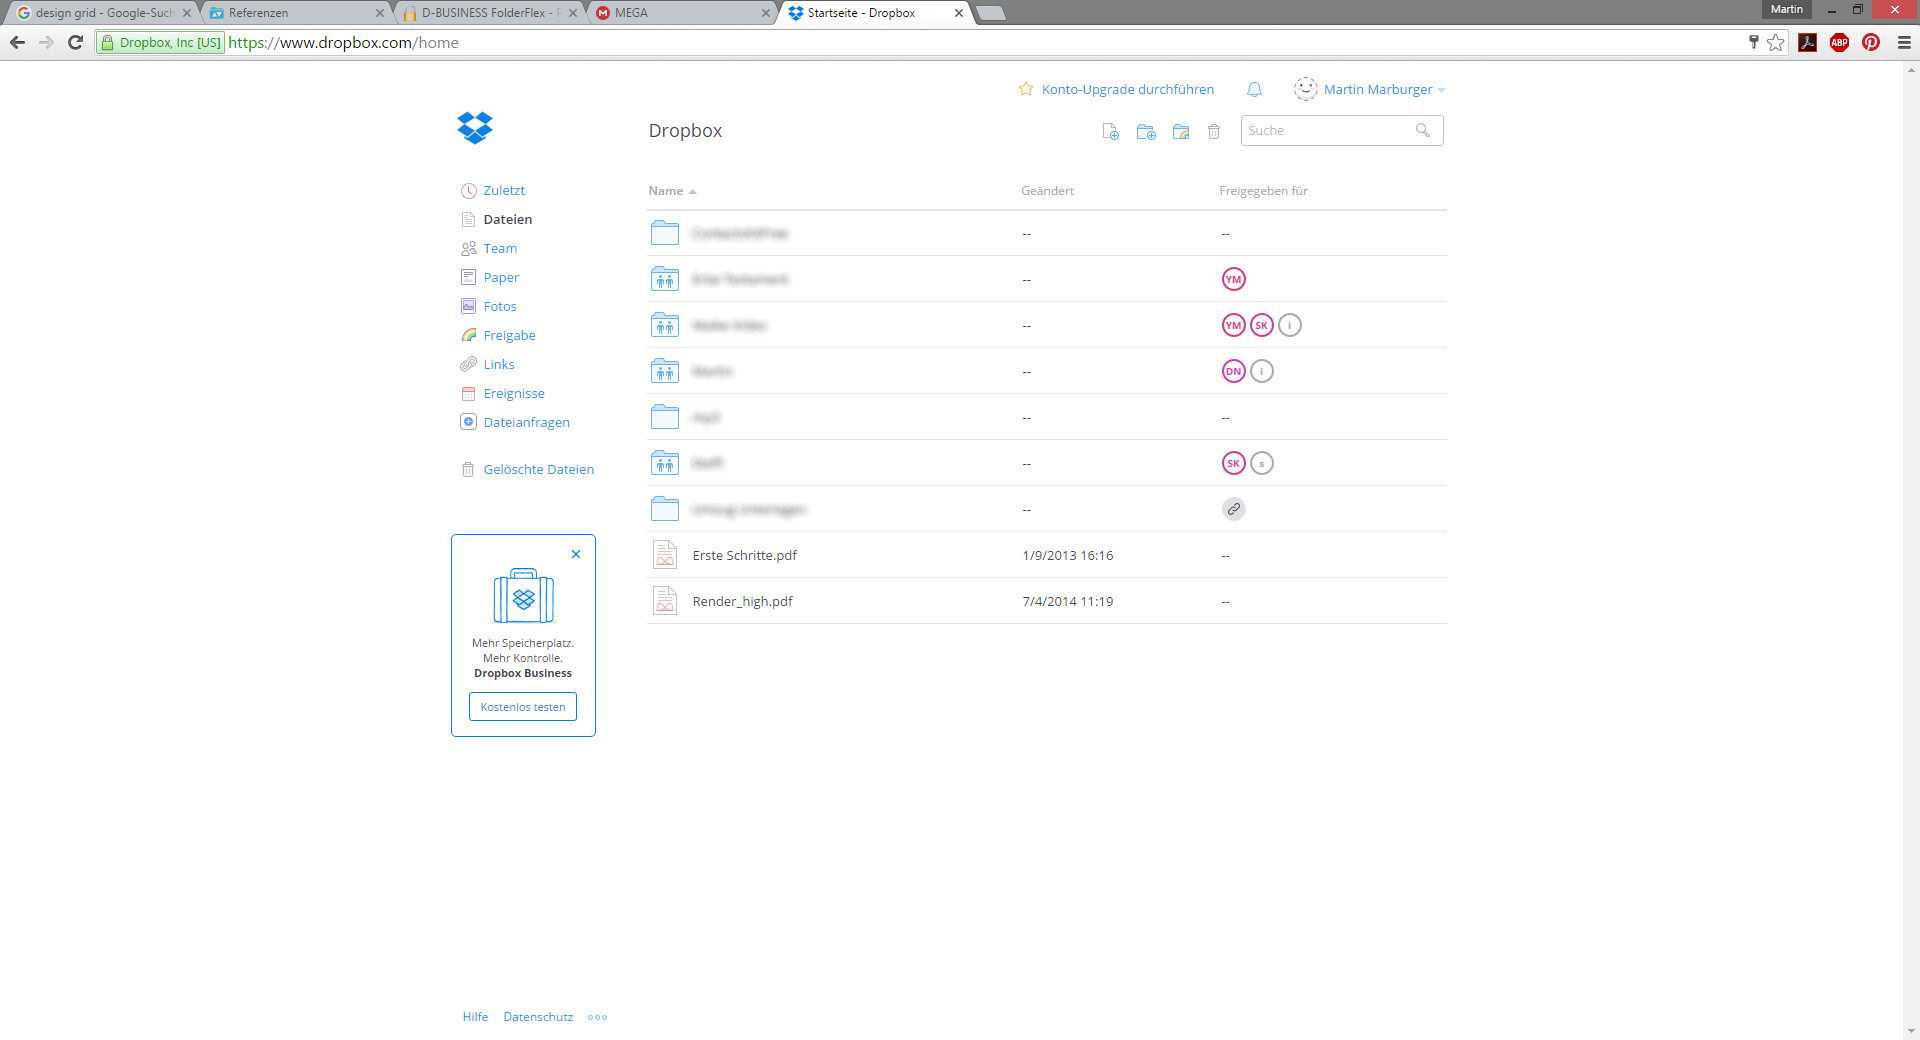
Task: Open Zuletzt in the sidebar
Action: pos(504,190)
